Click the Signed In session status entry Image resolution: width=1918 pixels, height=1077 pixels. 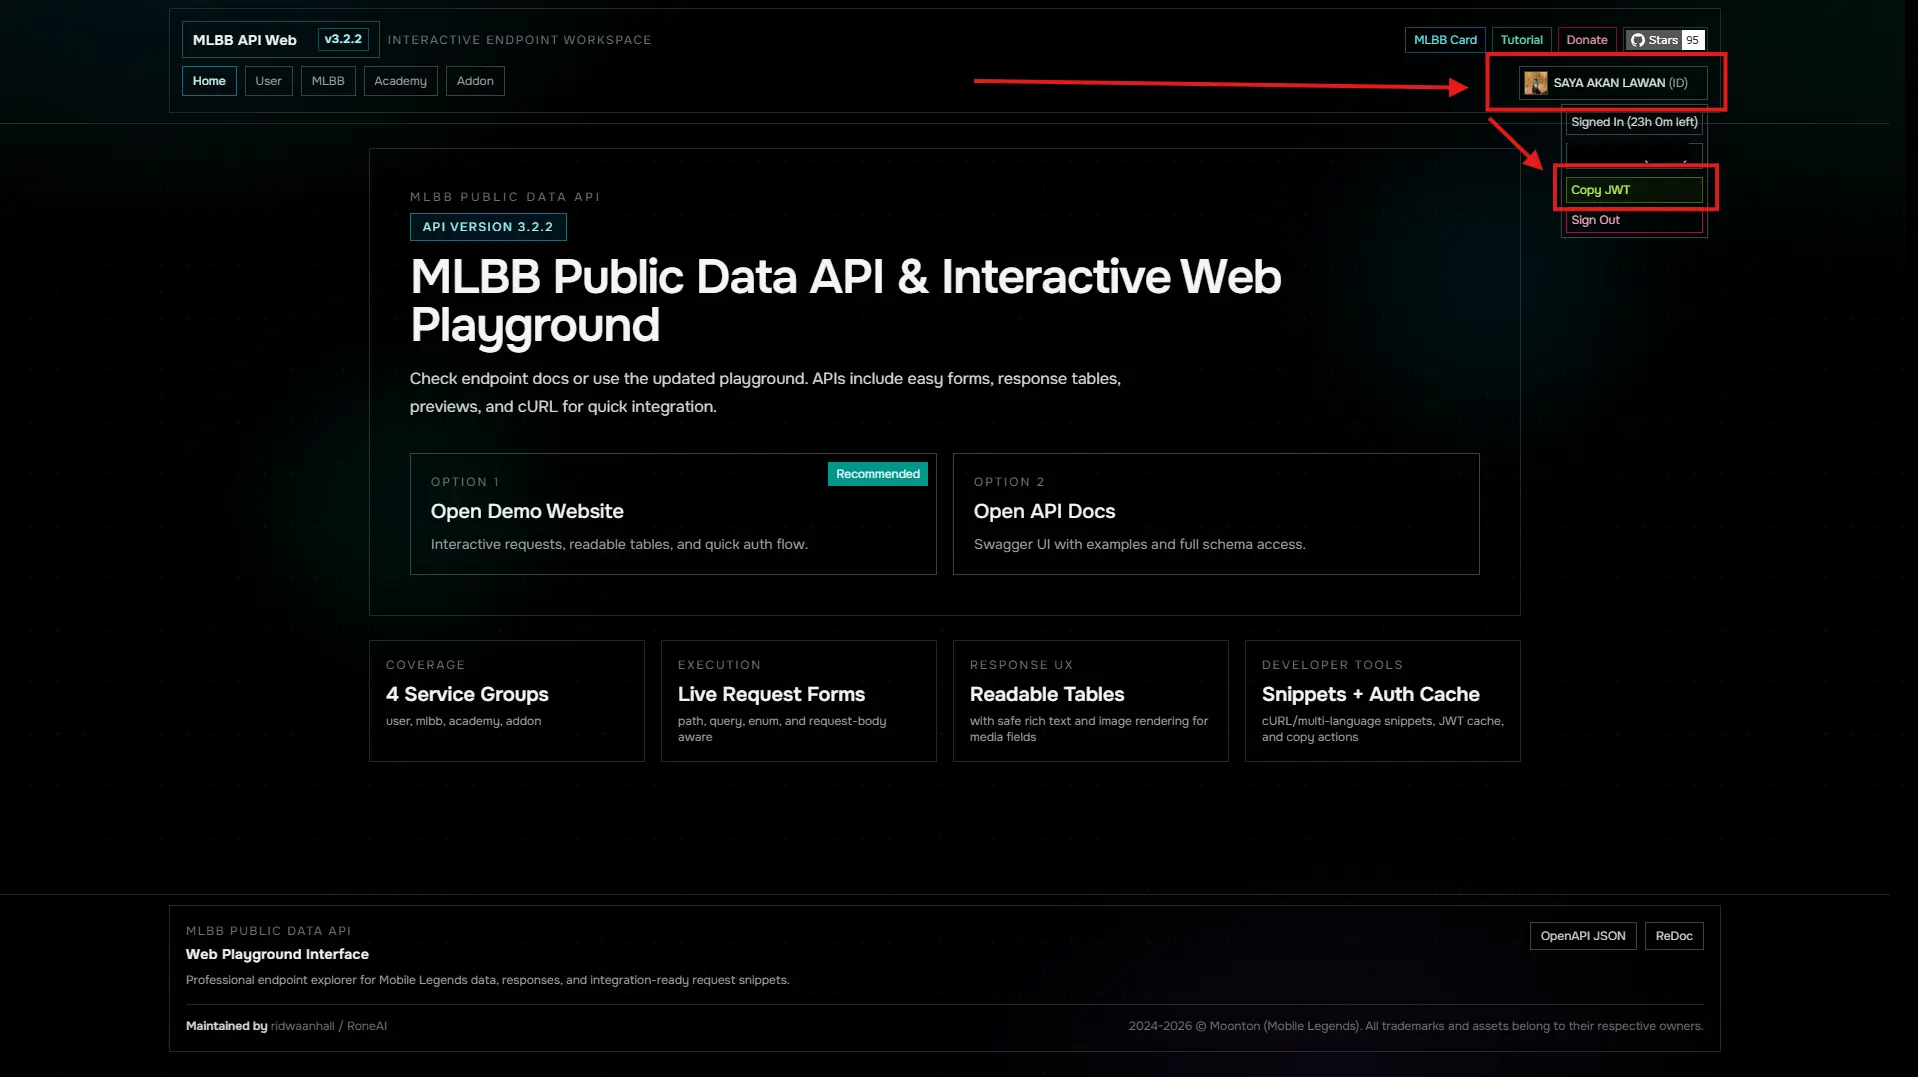coord(1634,122)
